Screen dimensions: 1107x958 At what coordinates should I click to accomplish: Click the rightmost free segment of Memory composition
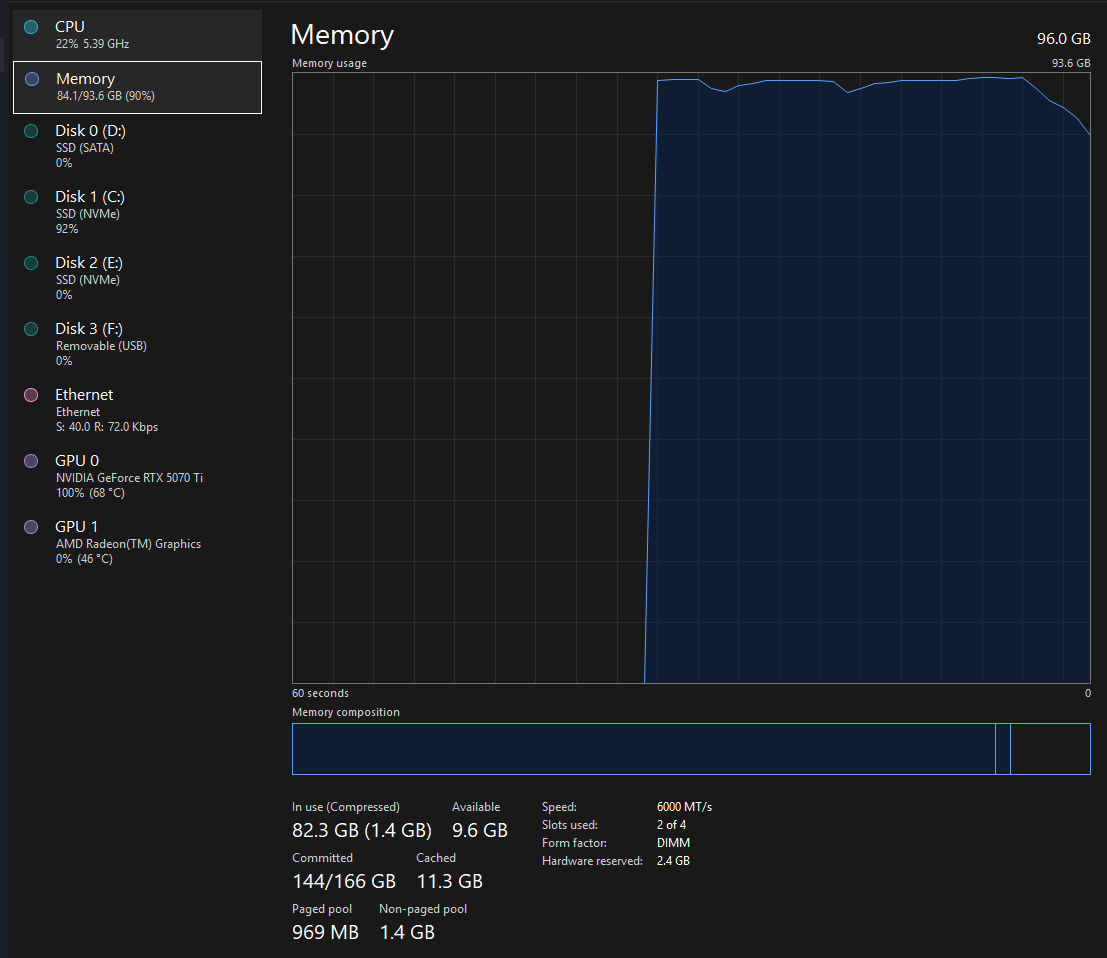(x=1050, y=749)
